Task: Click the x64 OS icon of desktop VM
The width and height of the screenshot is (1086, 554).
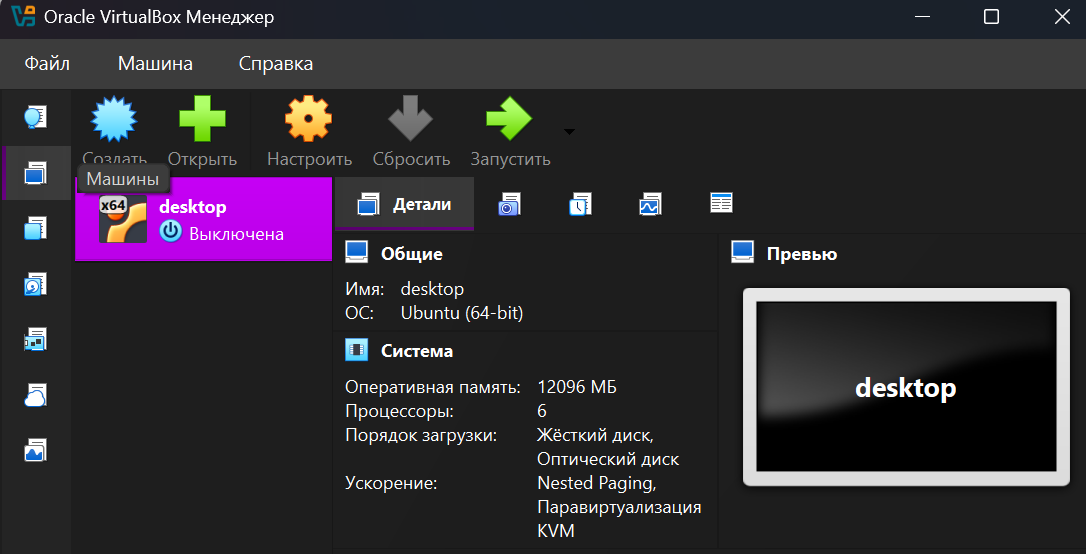Action: pyautogui.click(x=123, y=219)
